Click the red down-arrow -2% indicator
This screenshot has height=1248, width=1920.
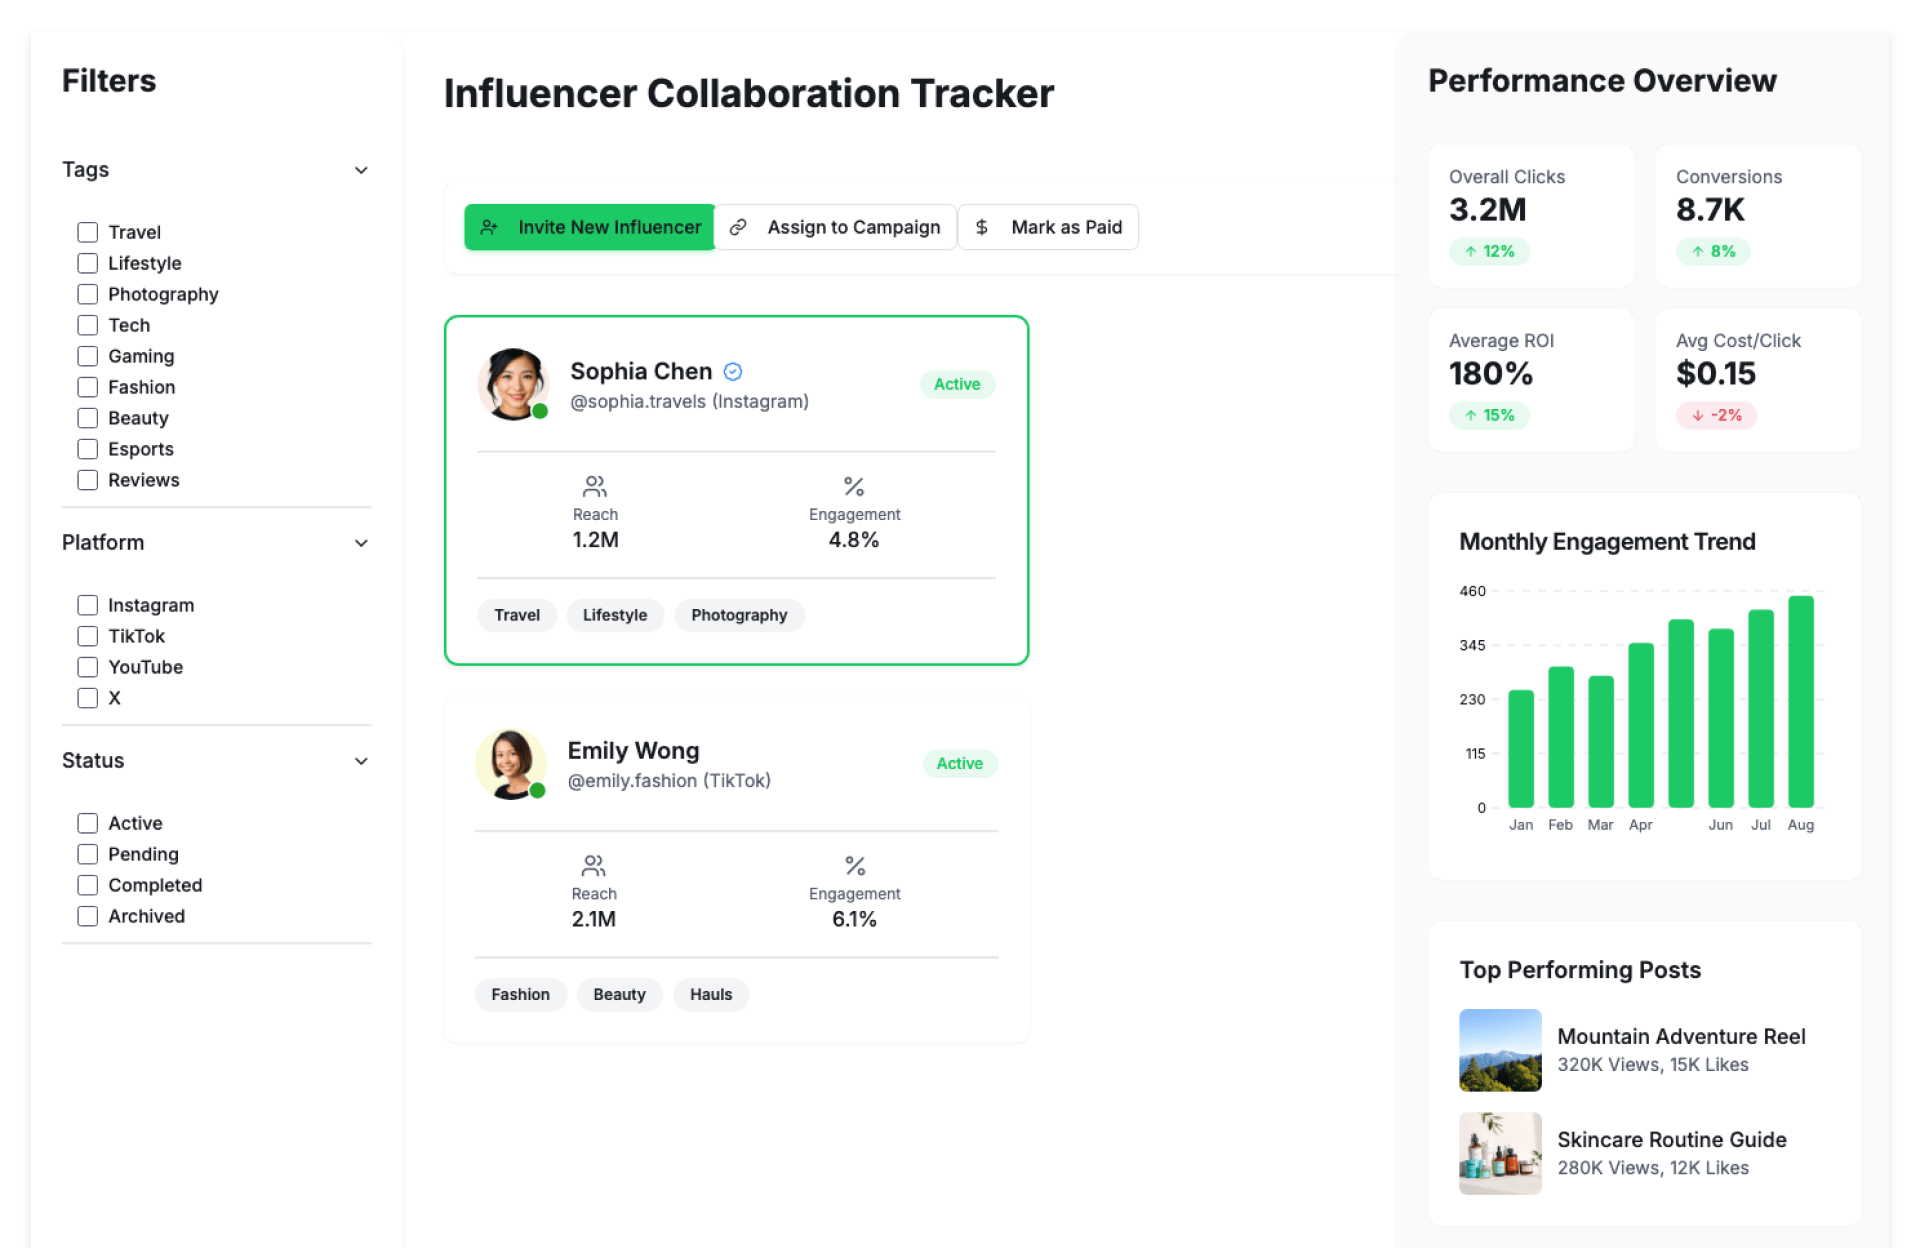click(1716, 415)
